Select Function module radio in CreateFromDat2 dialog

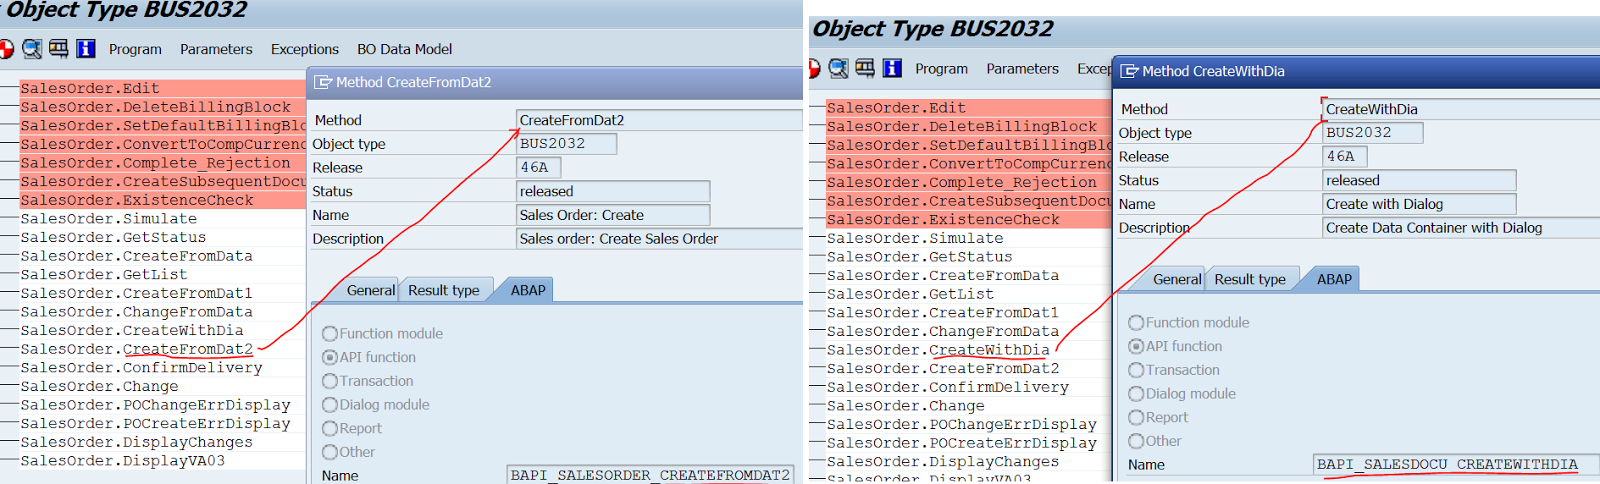tap(330, 333)
